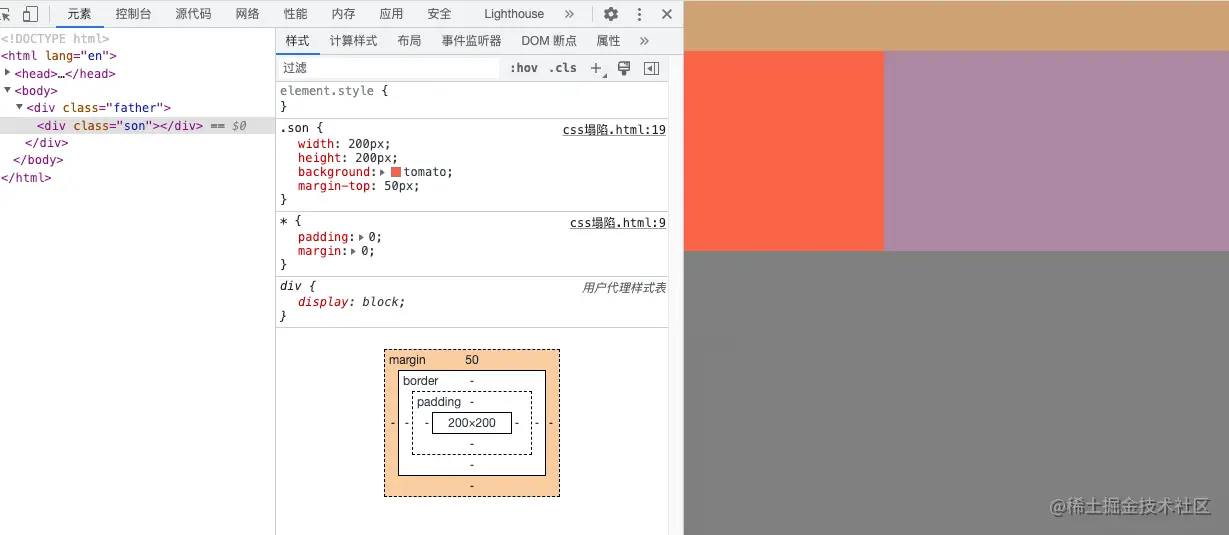1229x535 pixels.
Task: Open the DevTools three-dot menu
Action: coord(639,14)
